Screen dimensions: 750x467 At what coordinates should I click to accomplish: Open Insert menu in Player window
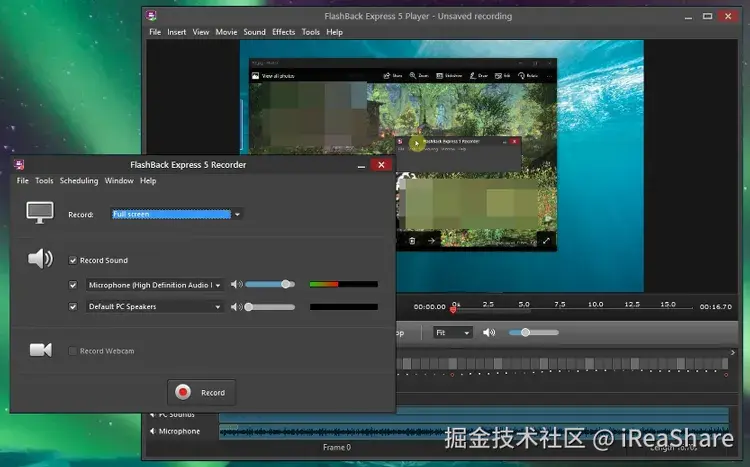coord(176,32)
